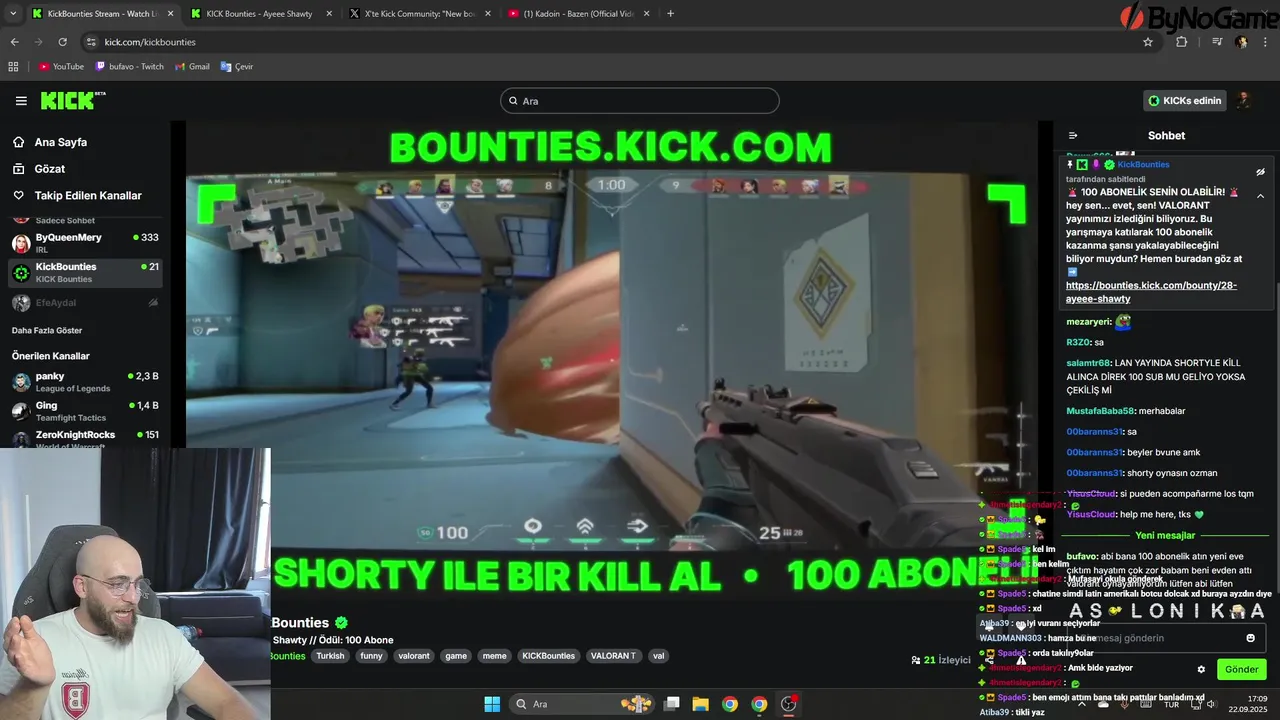
Task: Open Task View on taskbar
Action: 672,704
